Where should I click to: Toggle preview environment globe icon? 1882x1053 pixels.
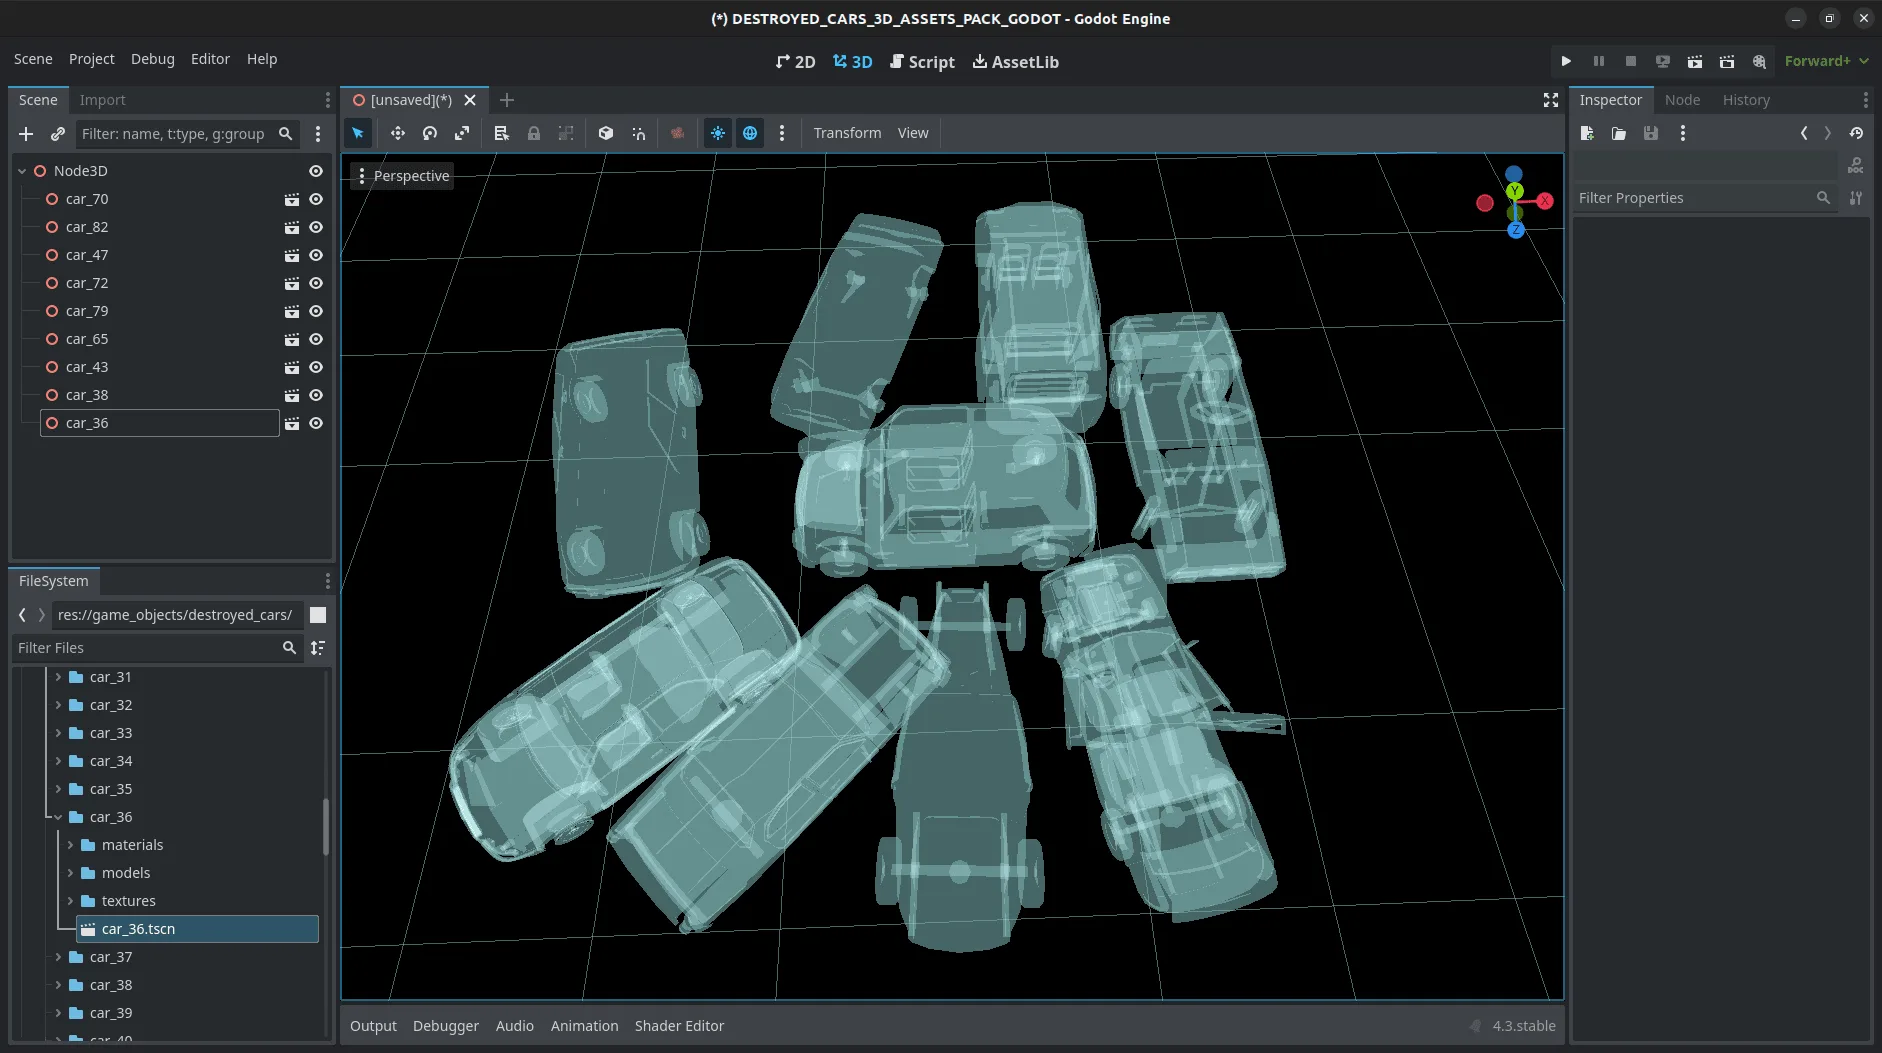click(x=750, y=133)
